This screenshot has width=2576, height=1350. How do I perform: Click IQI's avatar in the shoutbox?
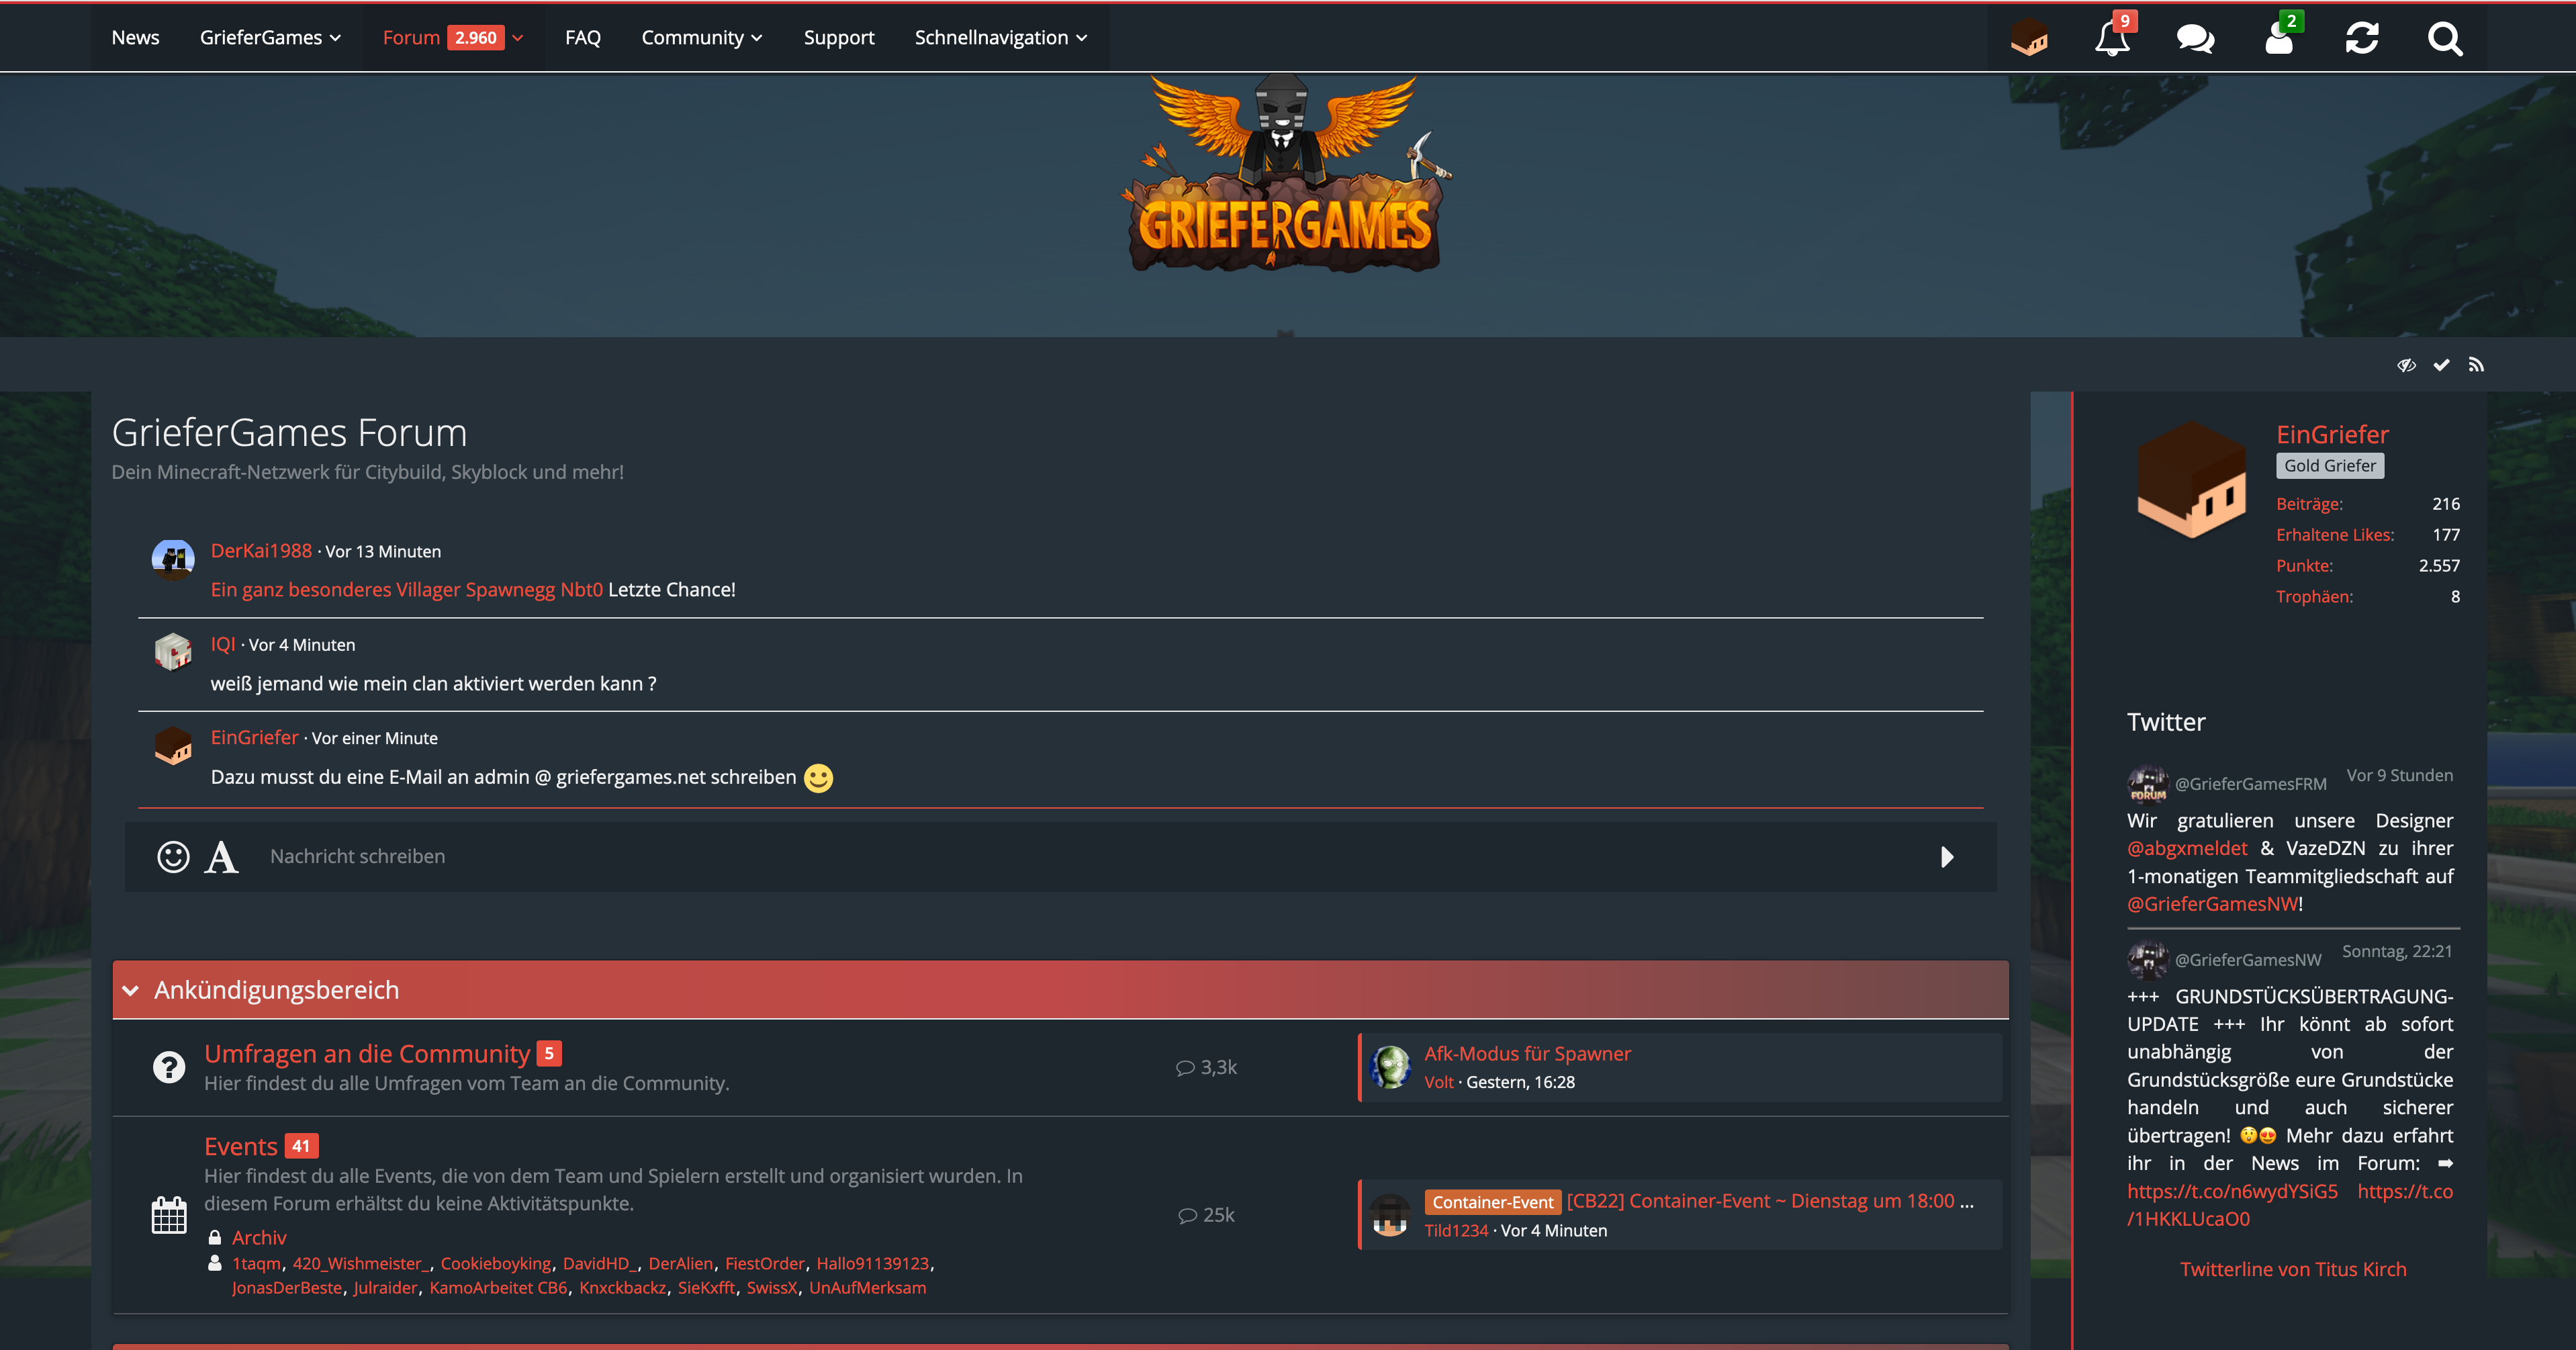click(x=173, y=653)
